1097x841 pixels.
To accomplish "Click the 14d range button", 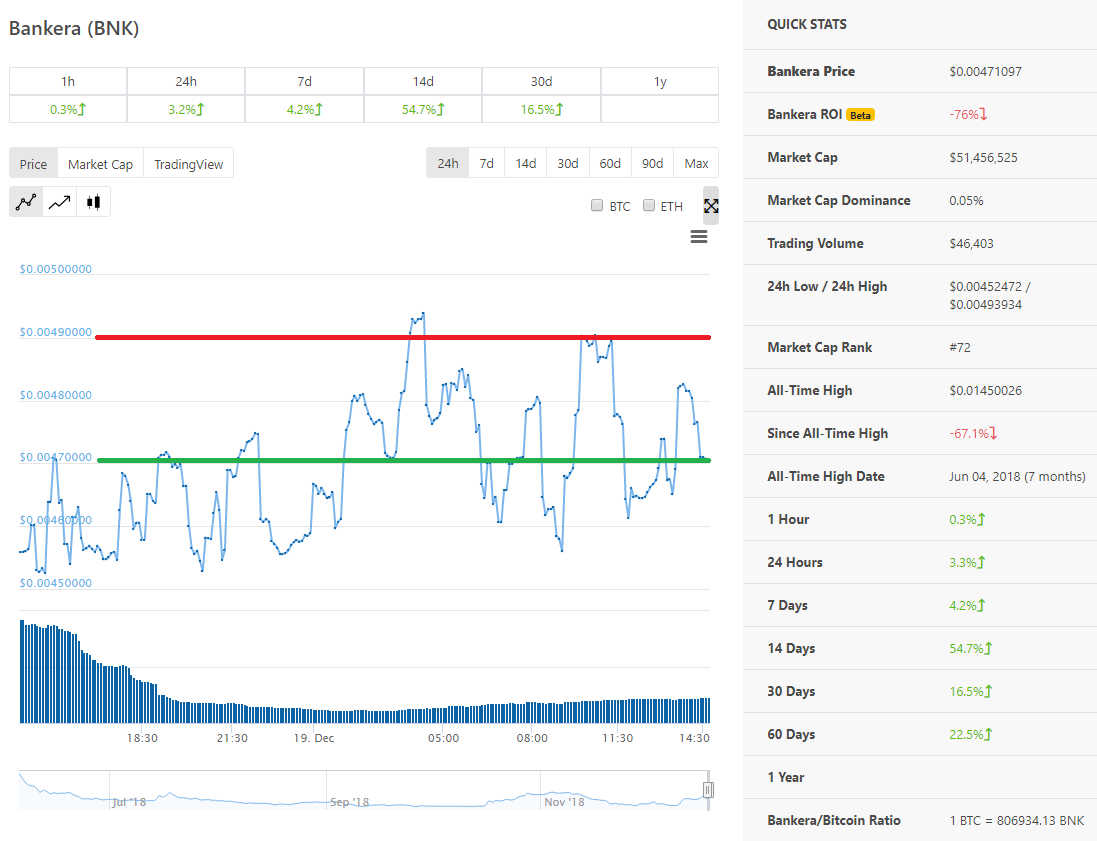I will pyautogui.click(x=525, y=163).
